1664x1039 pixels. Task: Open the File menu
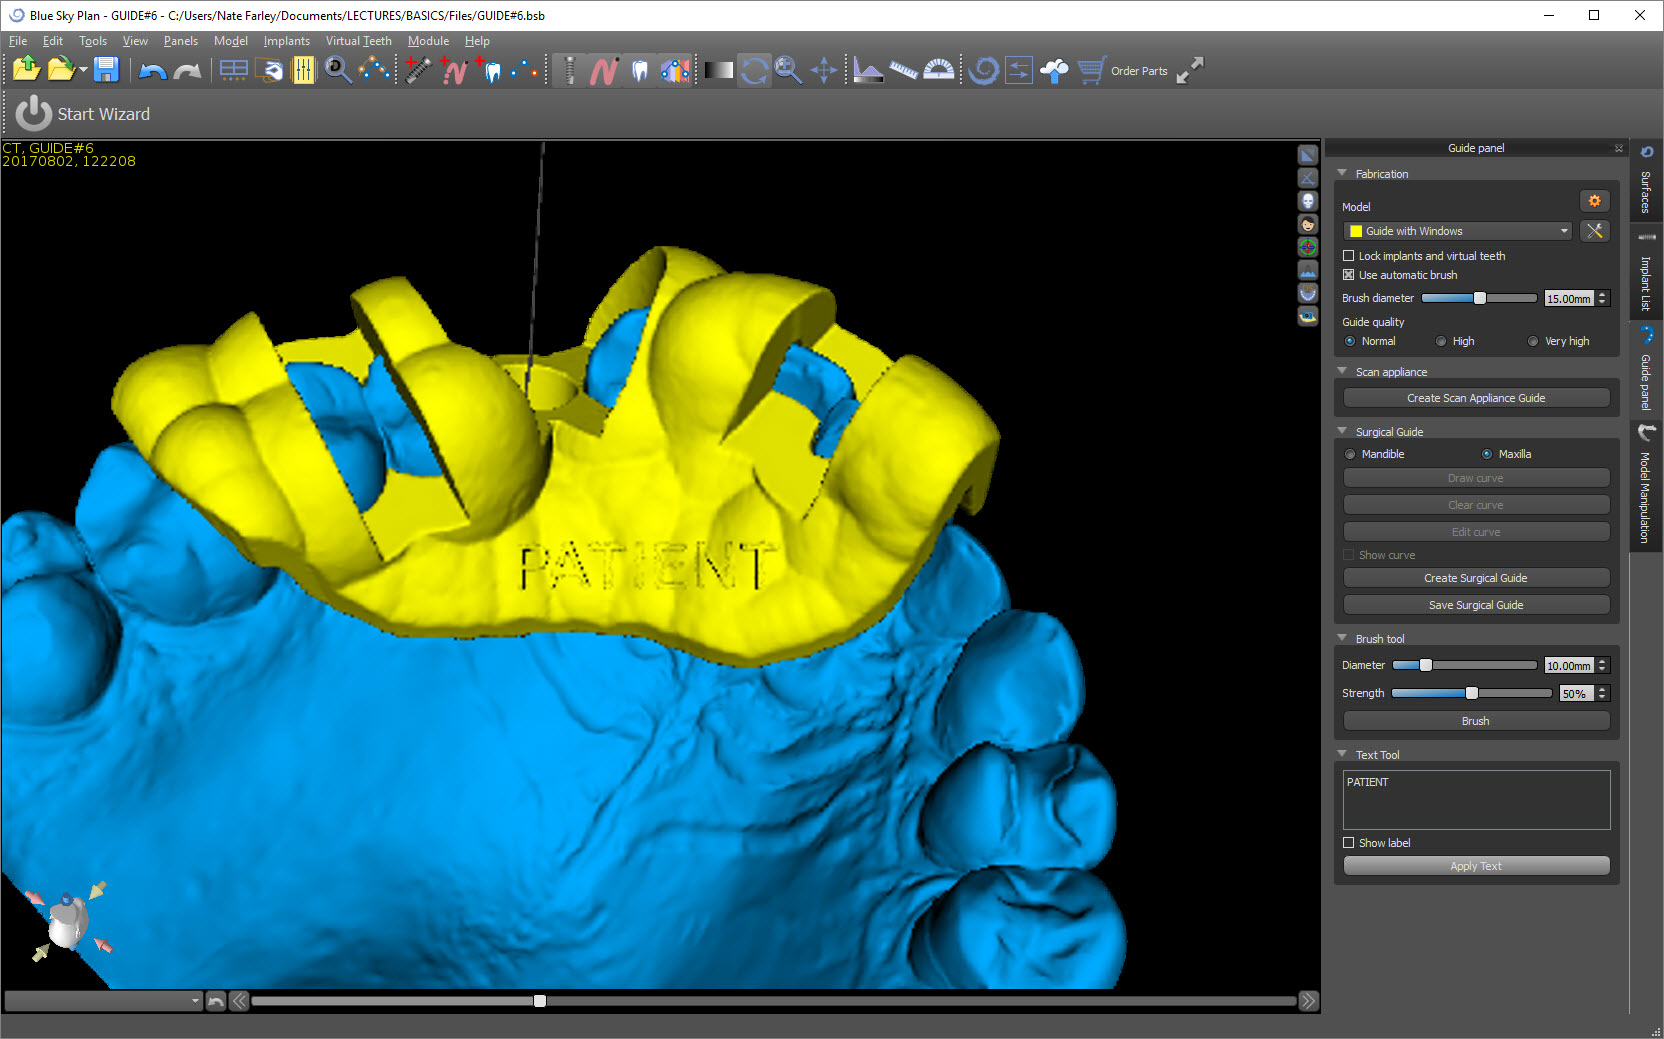coord(18,41)
